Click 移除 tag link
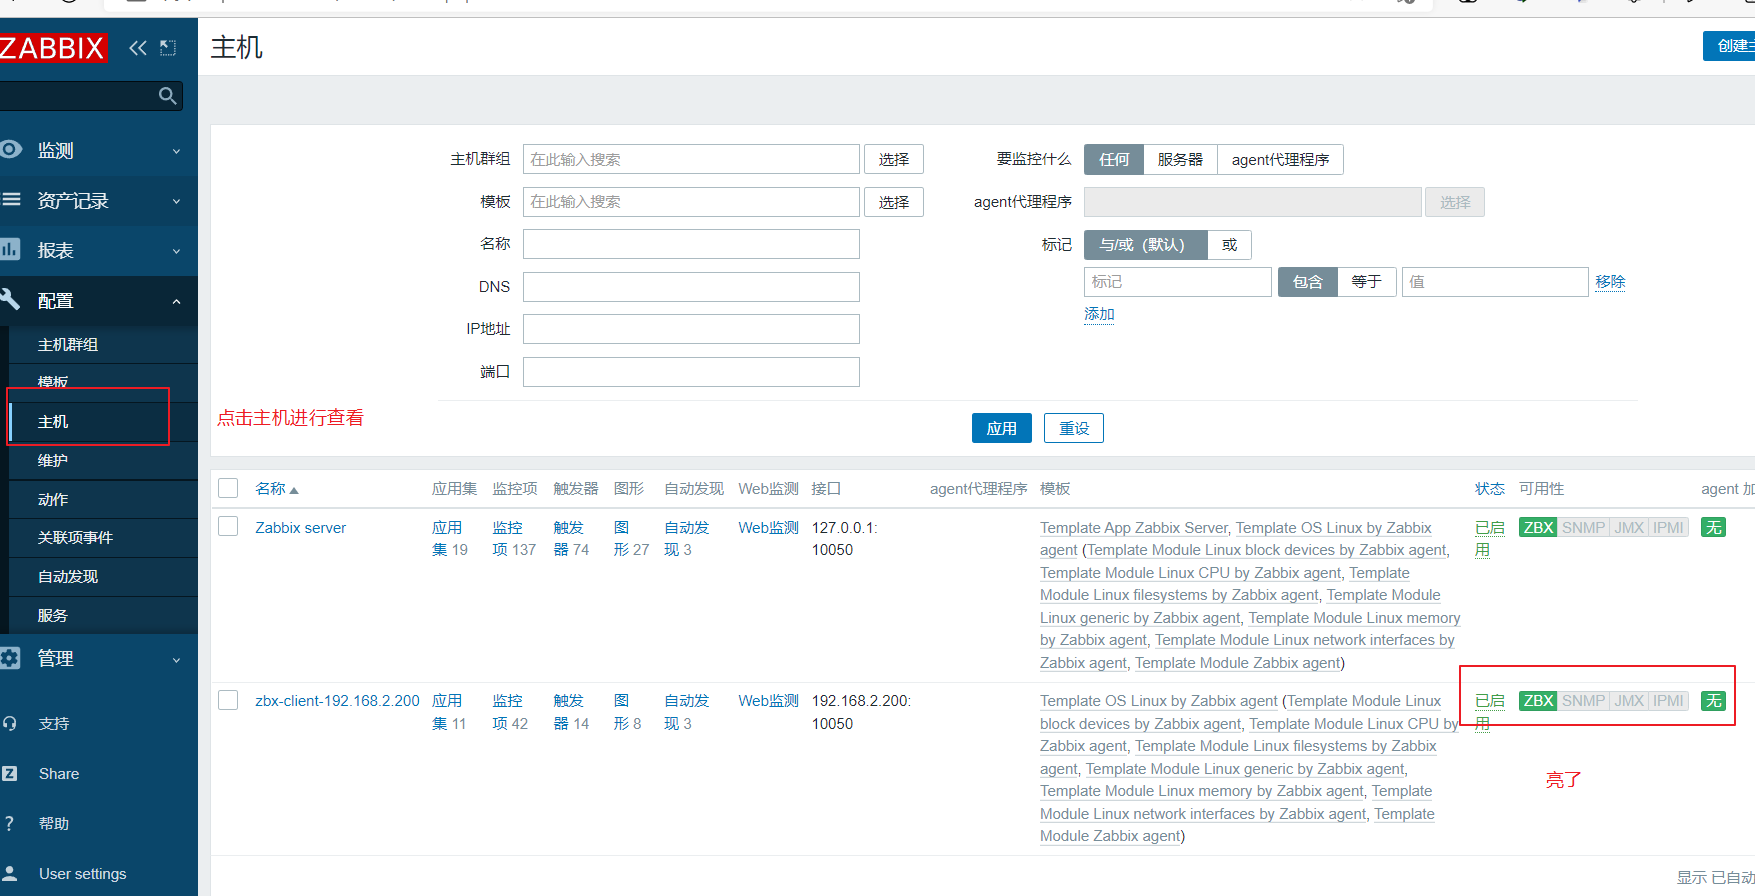 click(1610, 282)
